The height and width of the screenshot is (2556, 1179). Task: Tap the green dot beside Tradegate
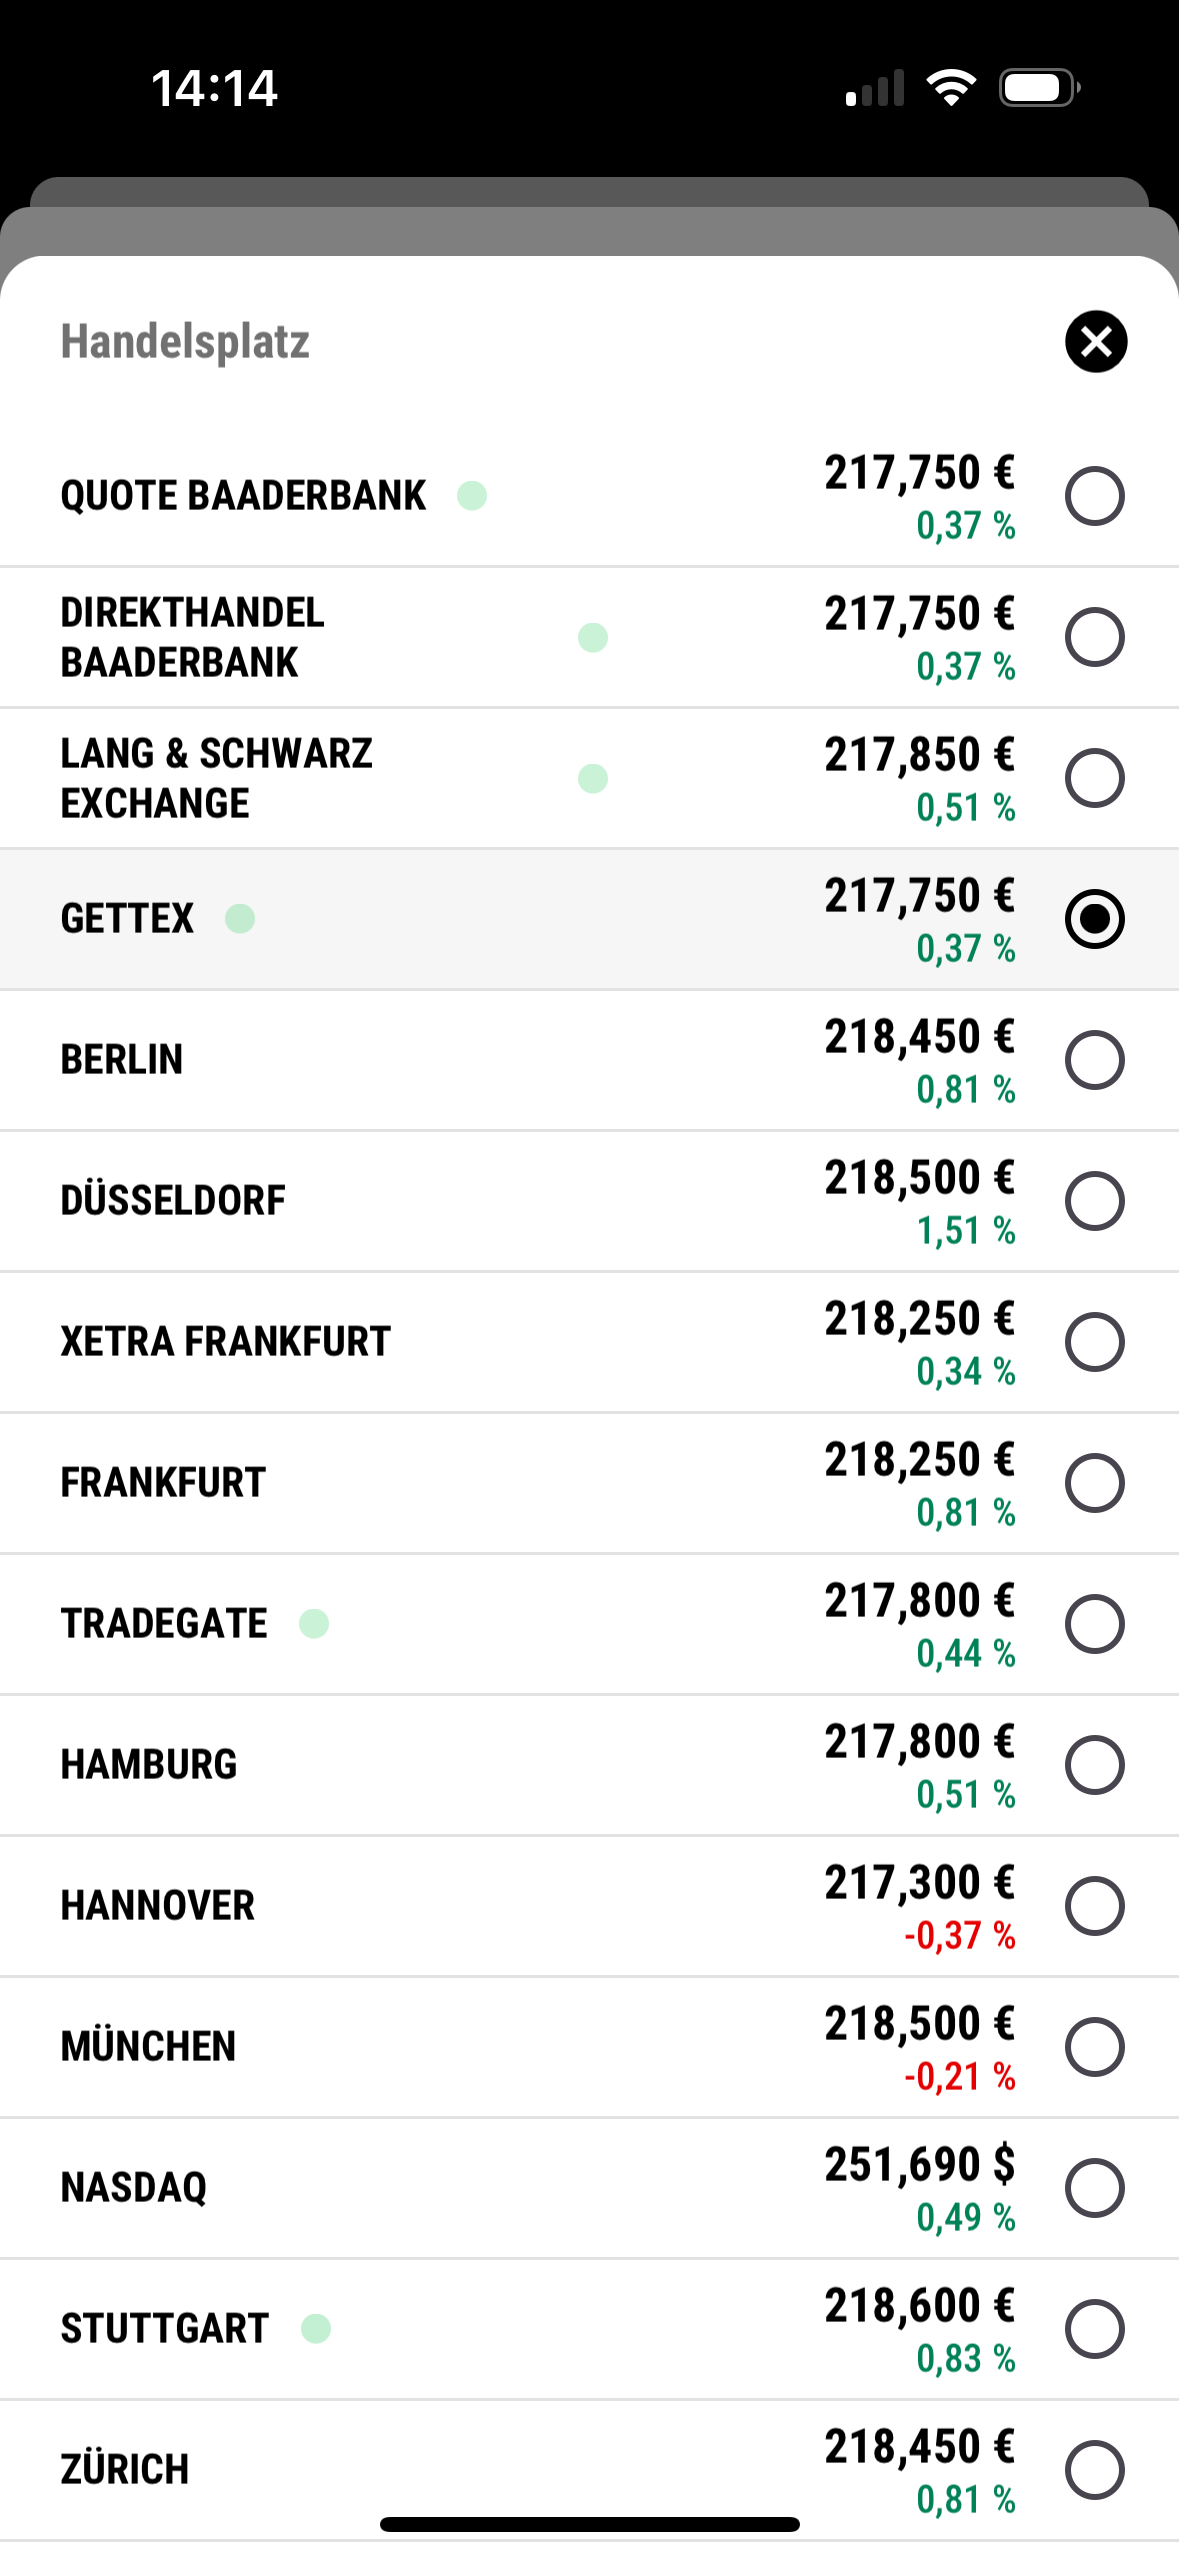(x=314, y=1623)
